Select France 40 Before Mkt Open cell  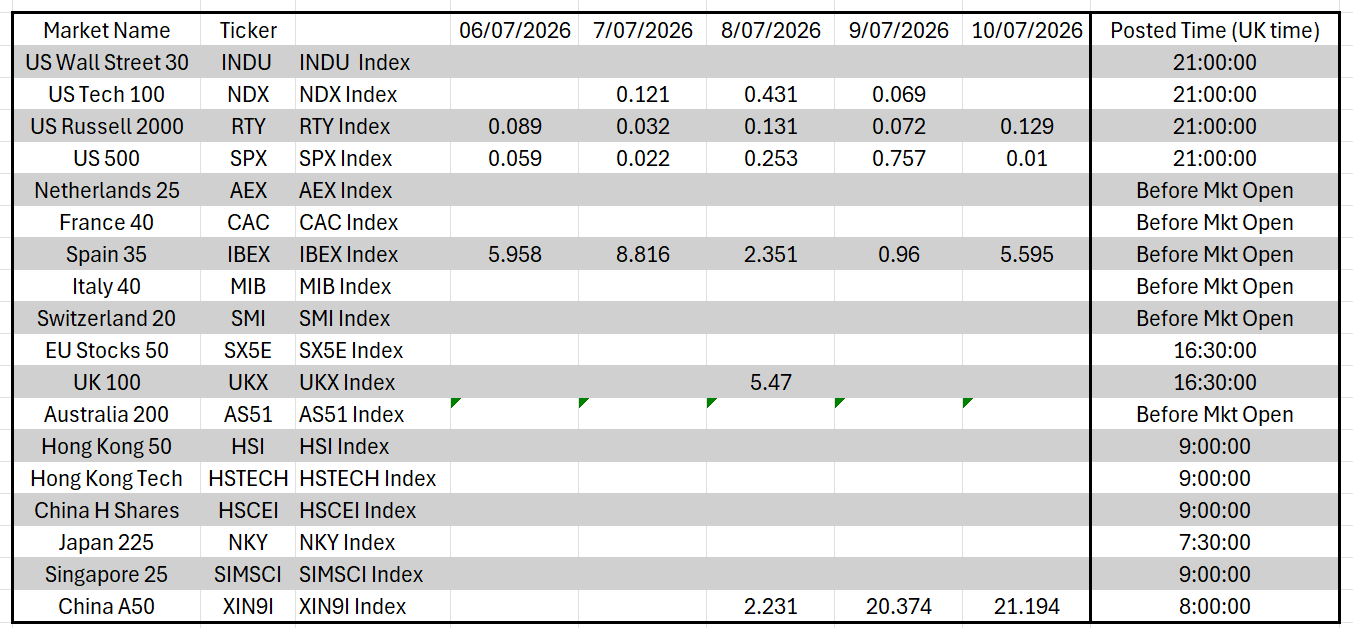click(x=1215, y=222)
